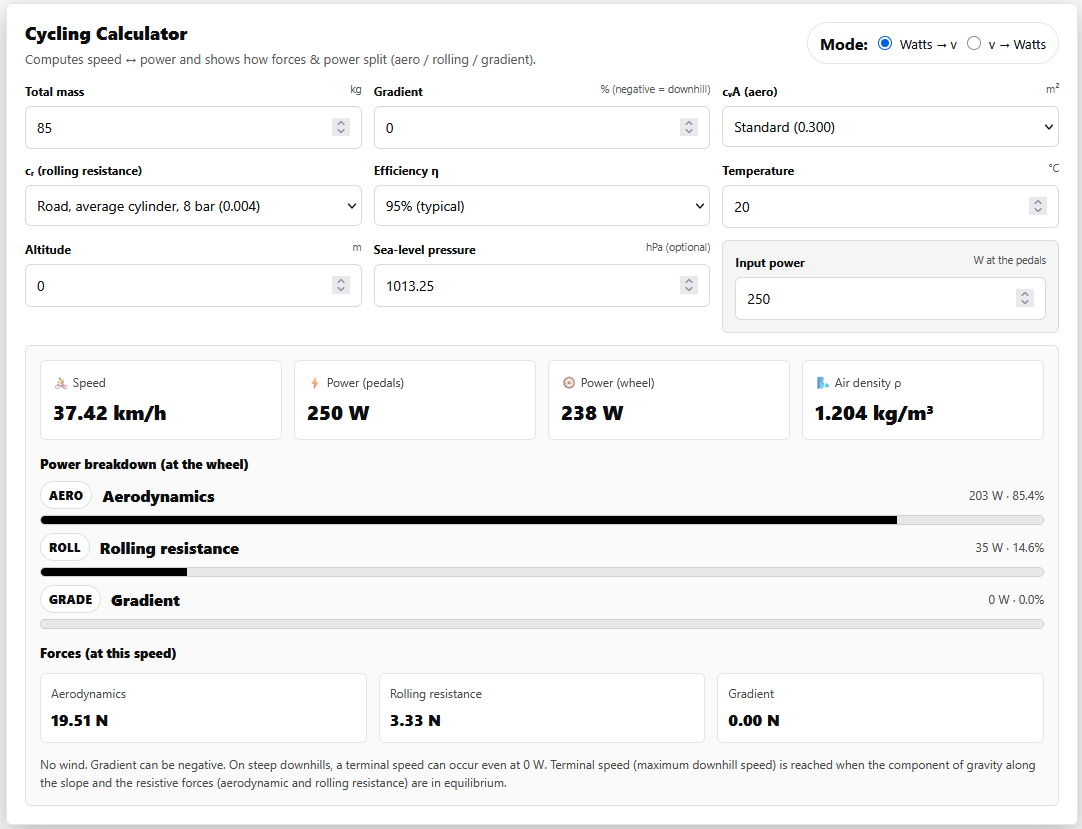
Task: Select the v → Watts mode
Action: [974, 44]
